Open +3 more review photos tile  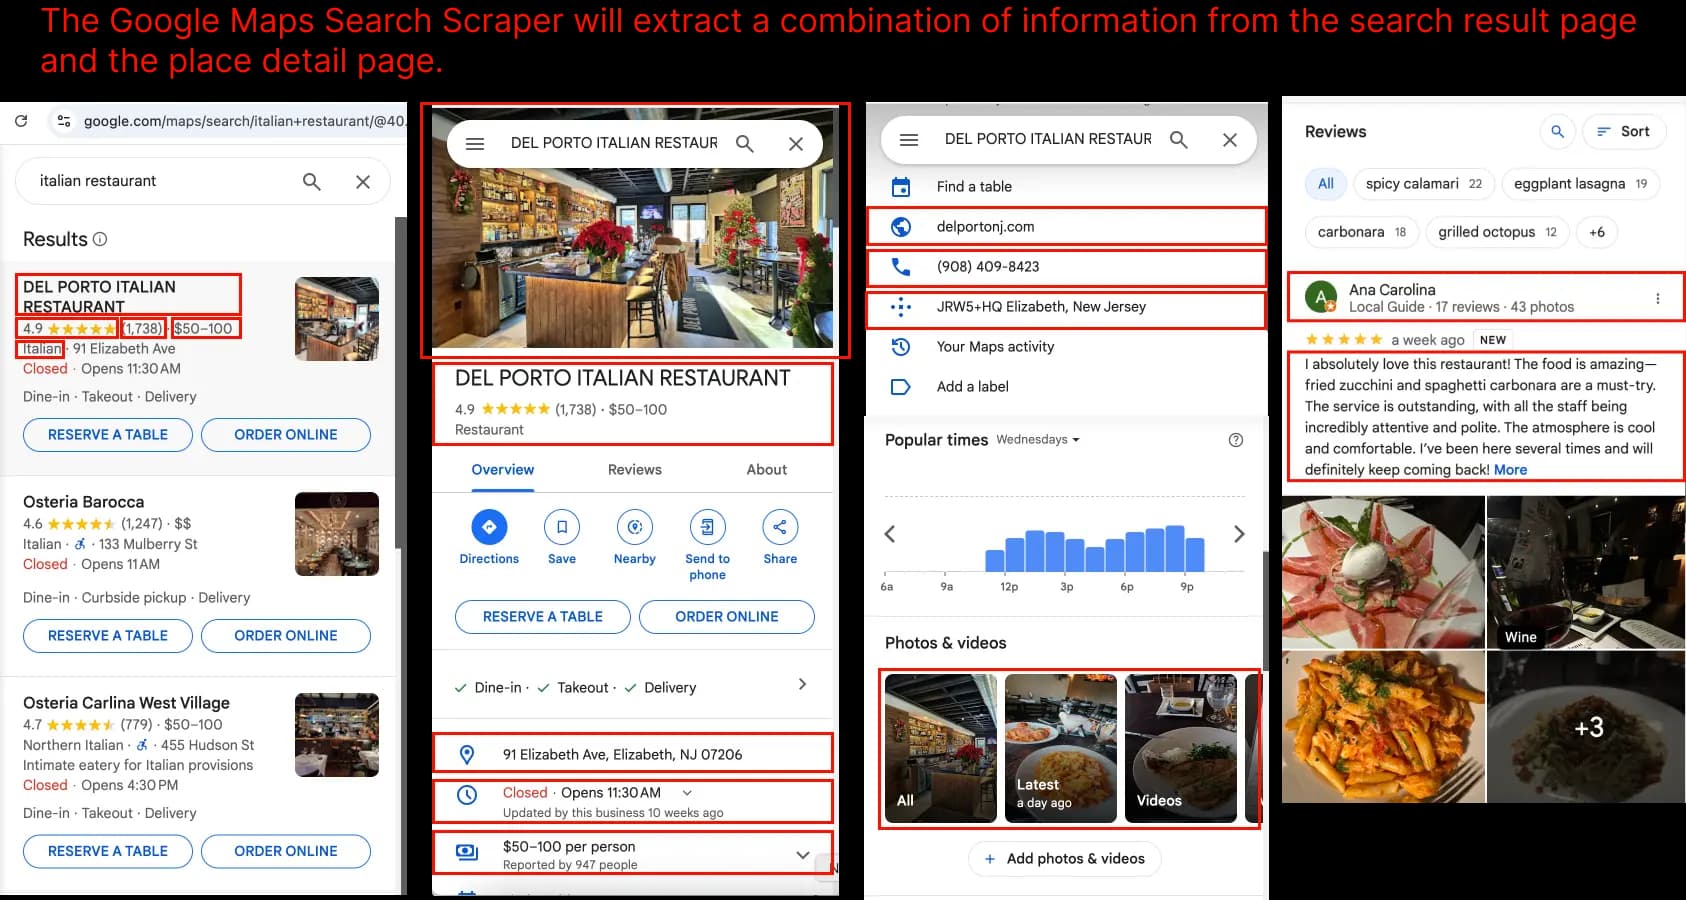tap(1585, 727)
